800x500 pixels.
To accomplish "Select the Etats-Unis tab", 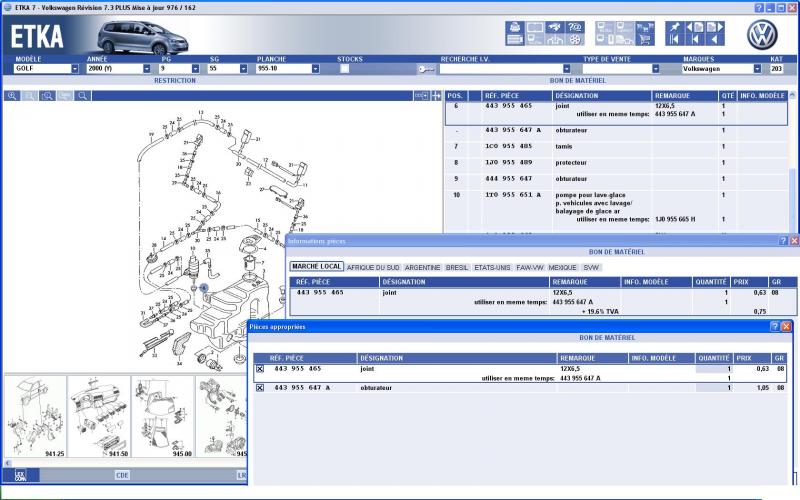I will point(492,267).
